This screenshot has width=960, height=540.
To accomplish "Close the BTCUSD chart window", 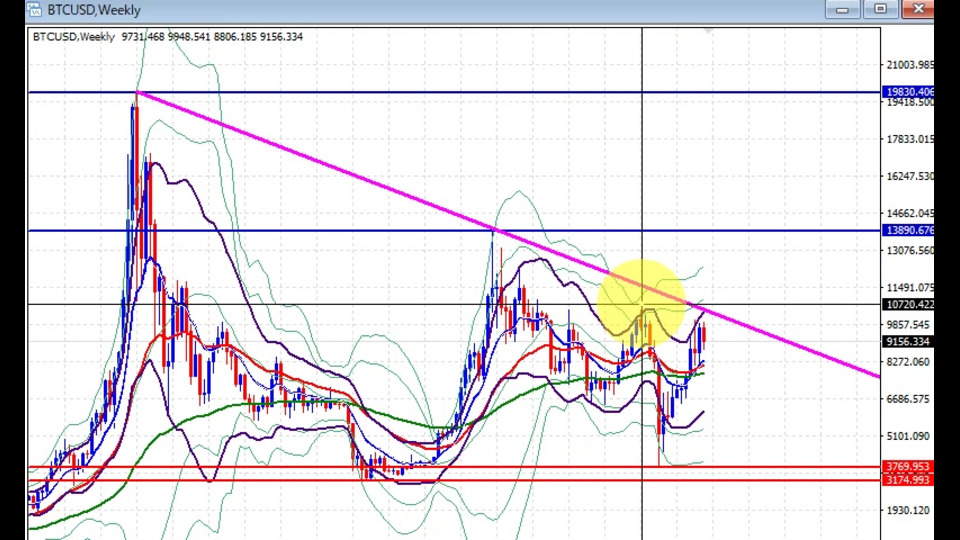I will pyautogui.click(x=918, y=9).
